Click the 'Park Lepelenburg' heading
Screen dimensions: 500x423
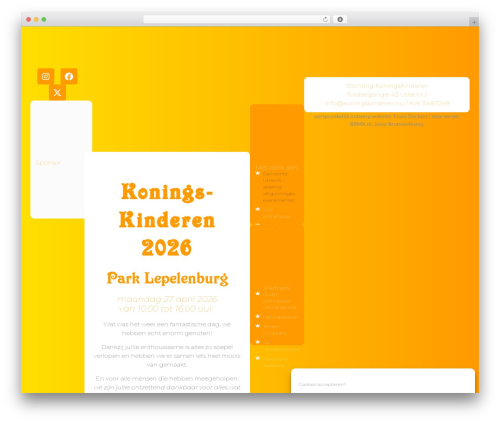coord(167,278)
